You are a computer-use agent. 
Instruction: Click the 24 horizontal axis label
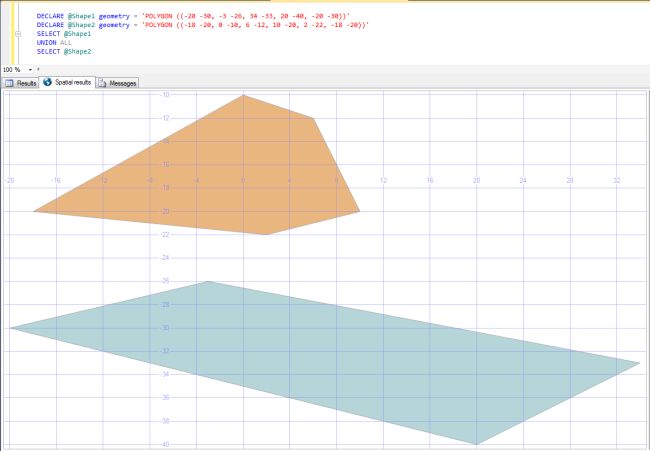(523, 180)
